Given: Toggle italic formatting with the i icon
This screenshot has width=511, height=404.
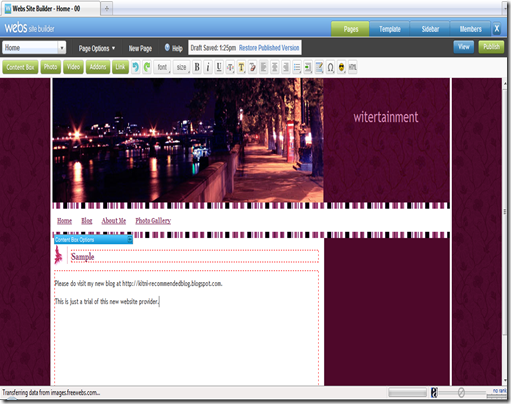Looking at the screenshot, I should click(208, 67).
